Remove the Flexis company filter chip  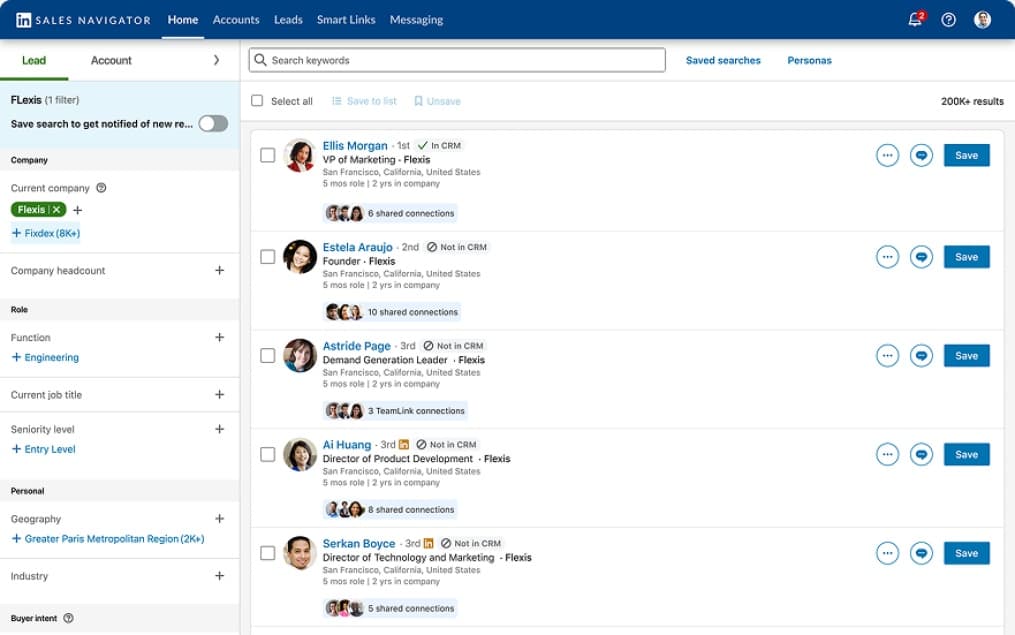click(x=56, y=209)
